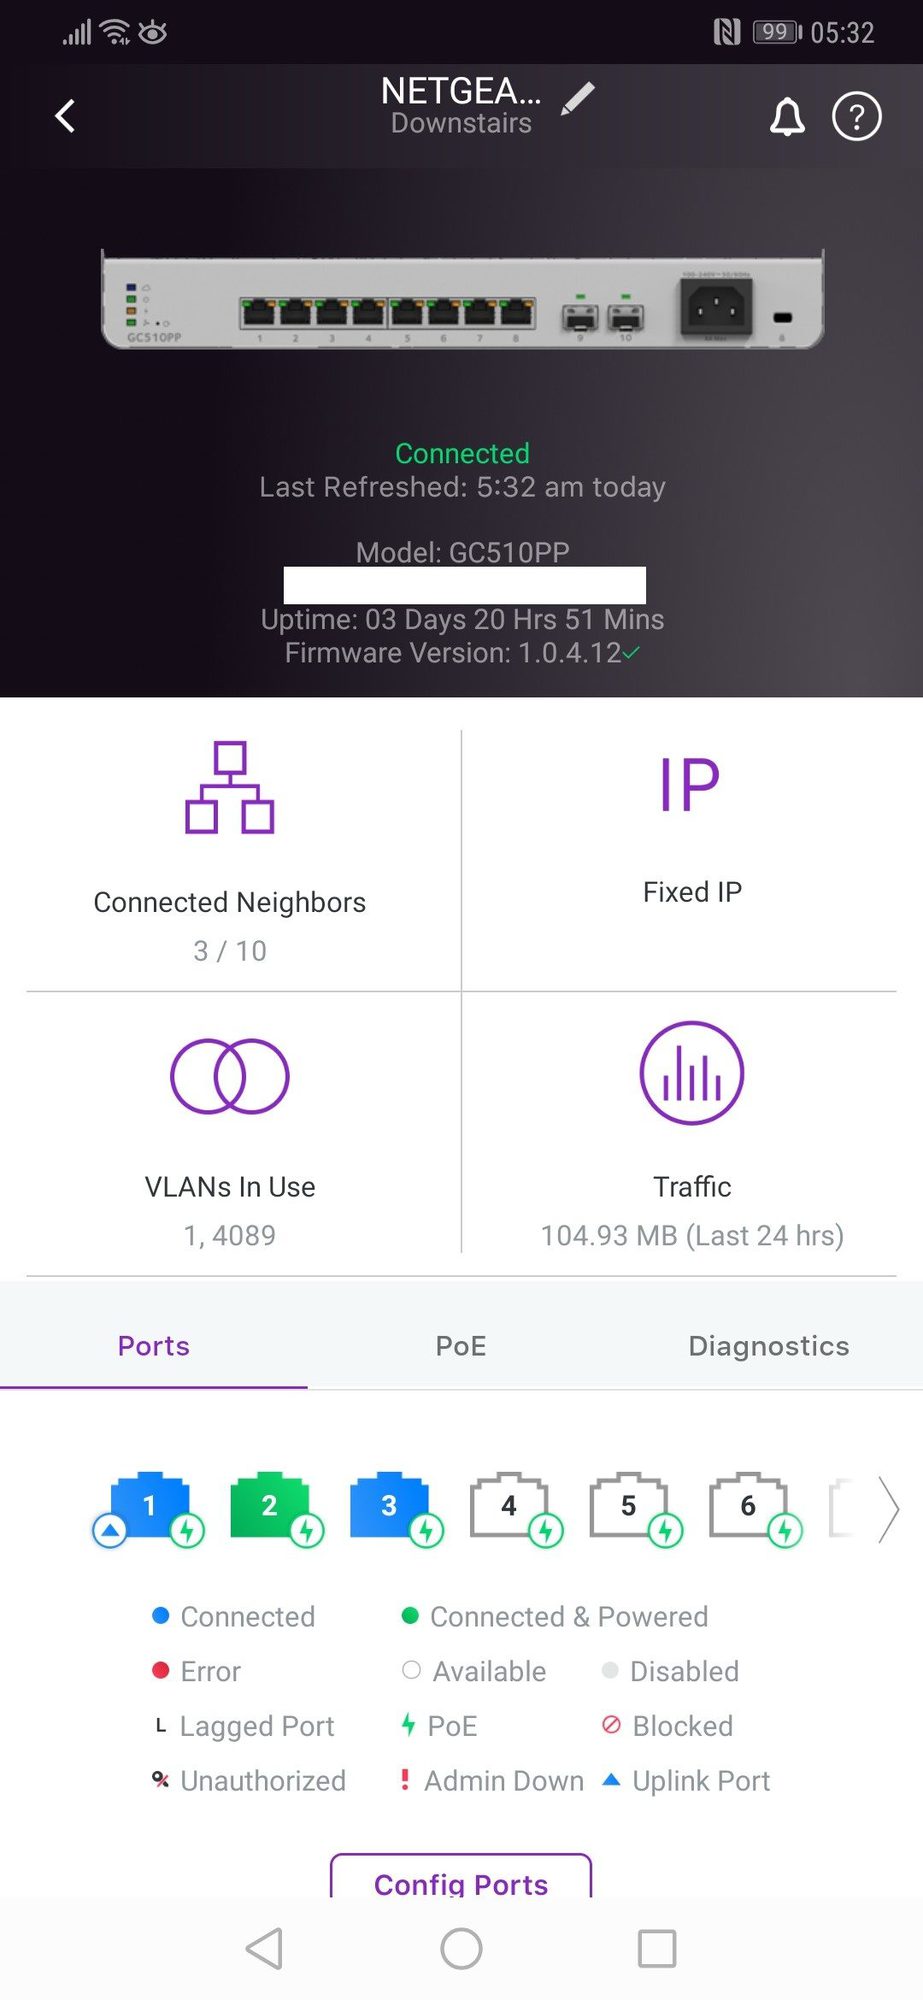The image size is (923, 2000).
Task: Tap the Android home button
Action: point(461,1948)
